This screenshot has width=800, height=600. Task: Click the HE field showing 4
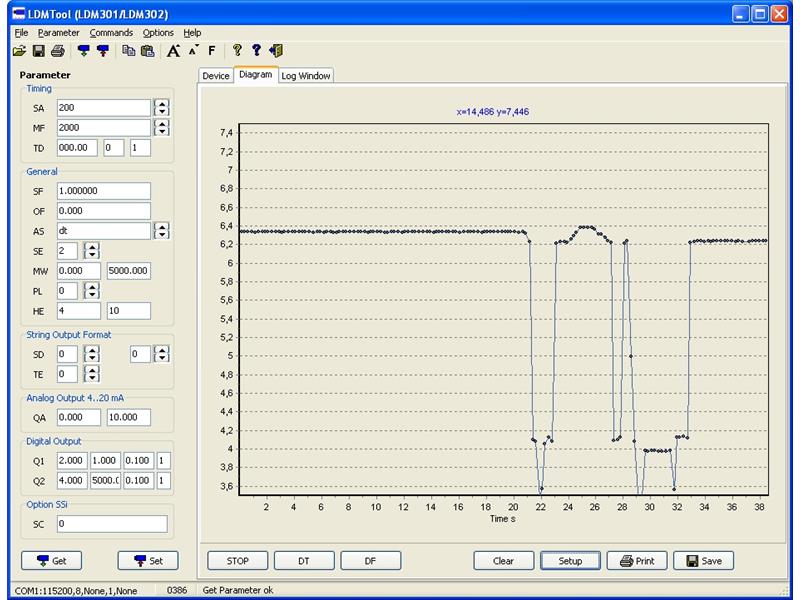coord(79,311)
